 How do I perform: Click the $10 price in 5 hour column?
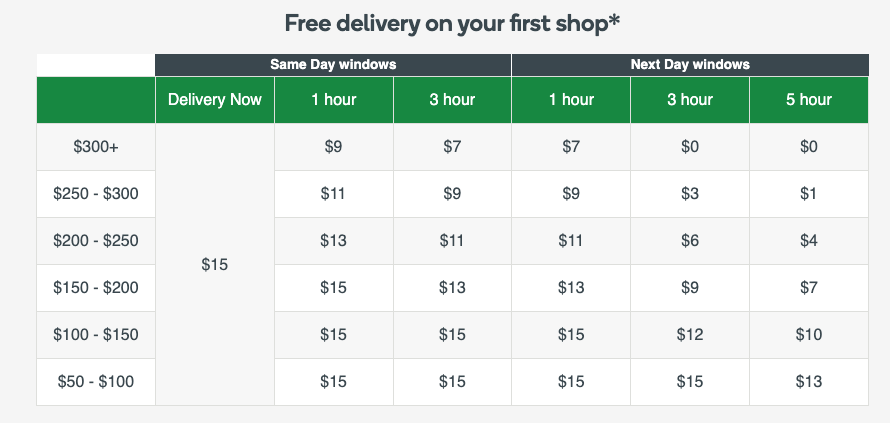(x=809, y=335)
